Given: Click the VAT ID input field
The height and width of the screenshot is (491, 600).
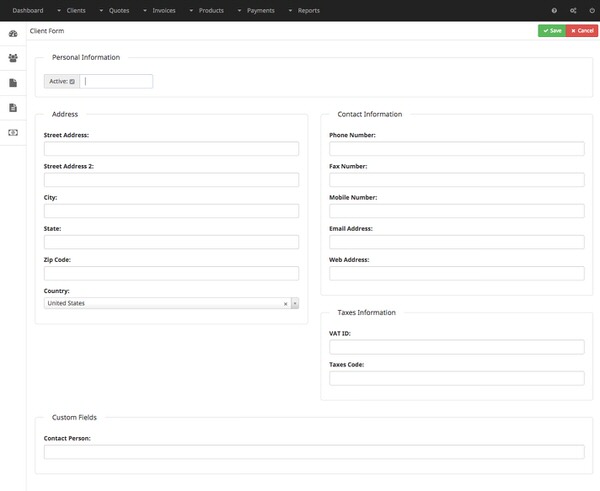Looking at the screenshot, I should click(x=457, y=347).
